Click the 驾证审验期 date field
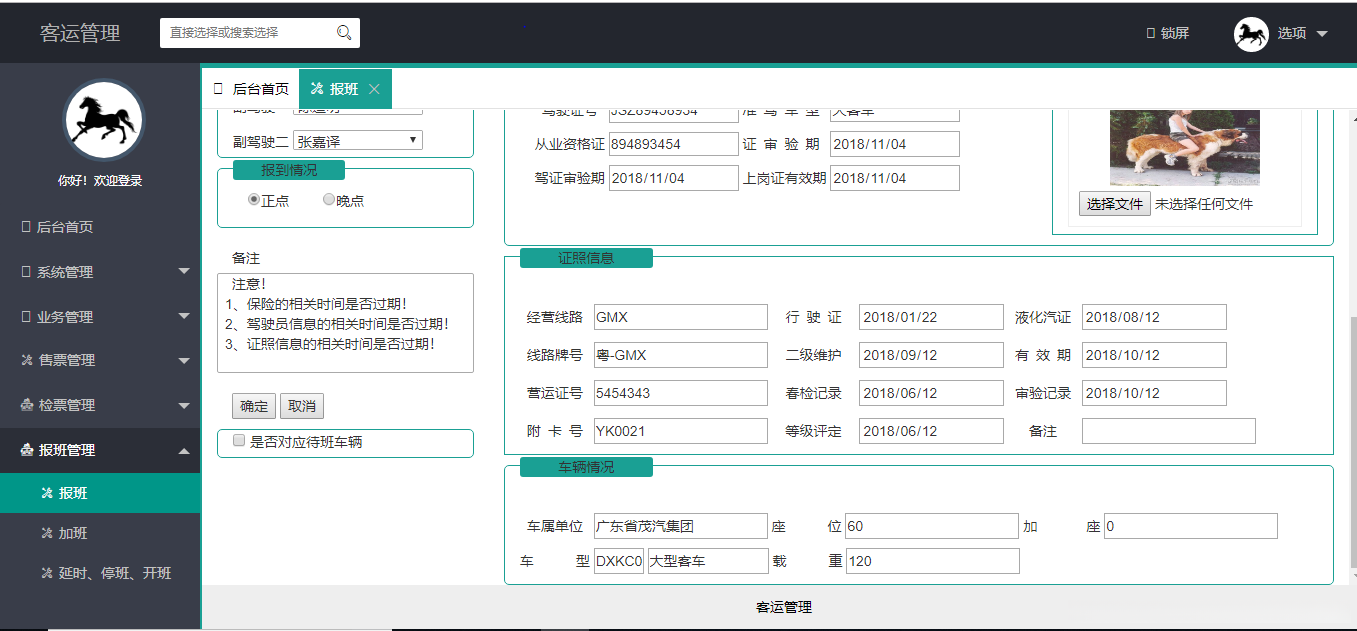1357x631 pixels. (673, 178)
